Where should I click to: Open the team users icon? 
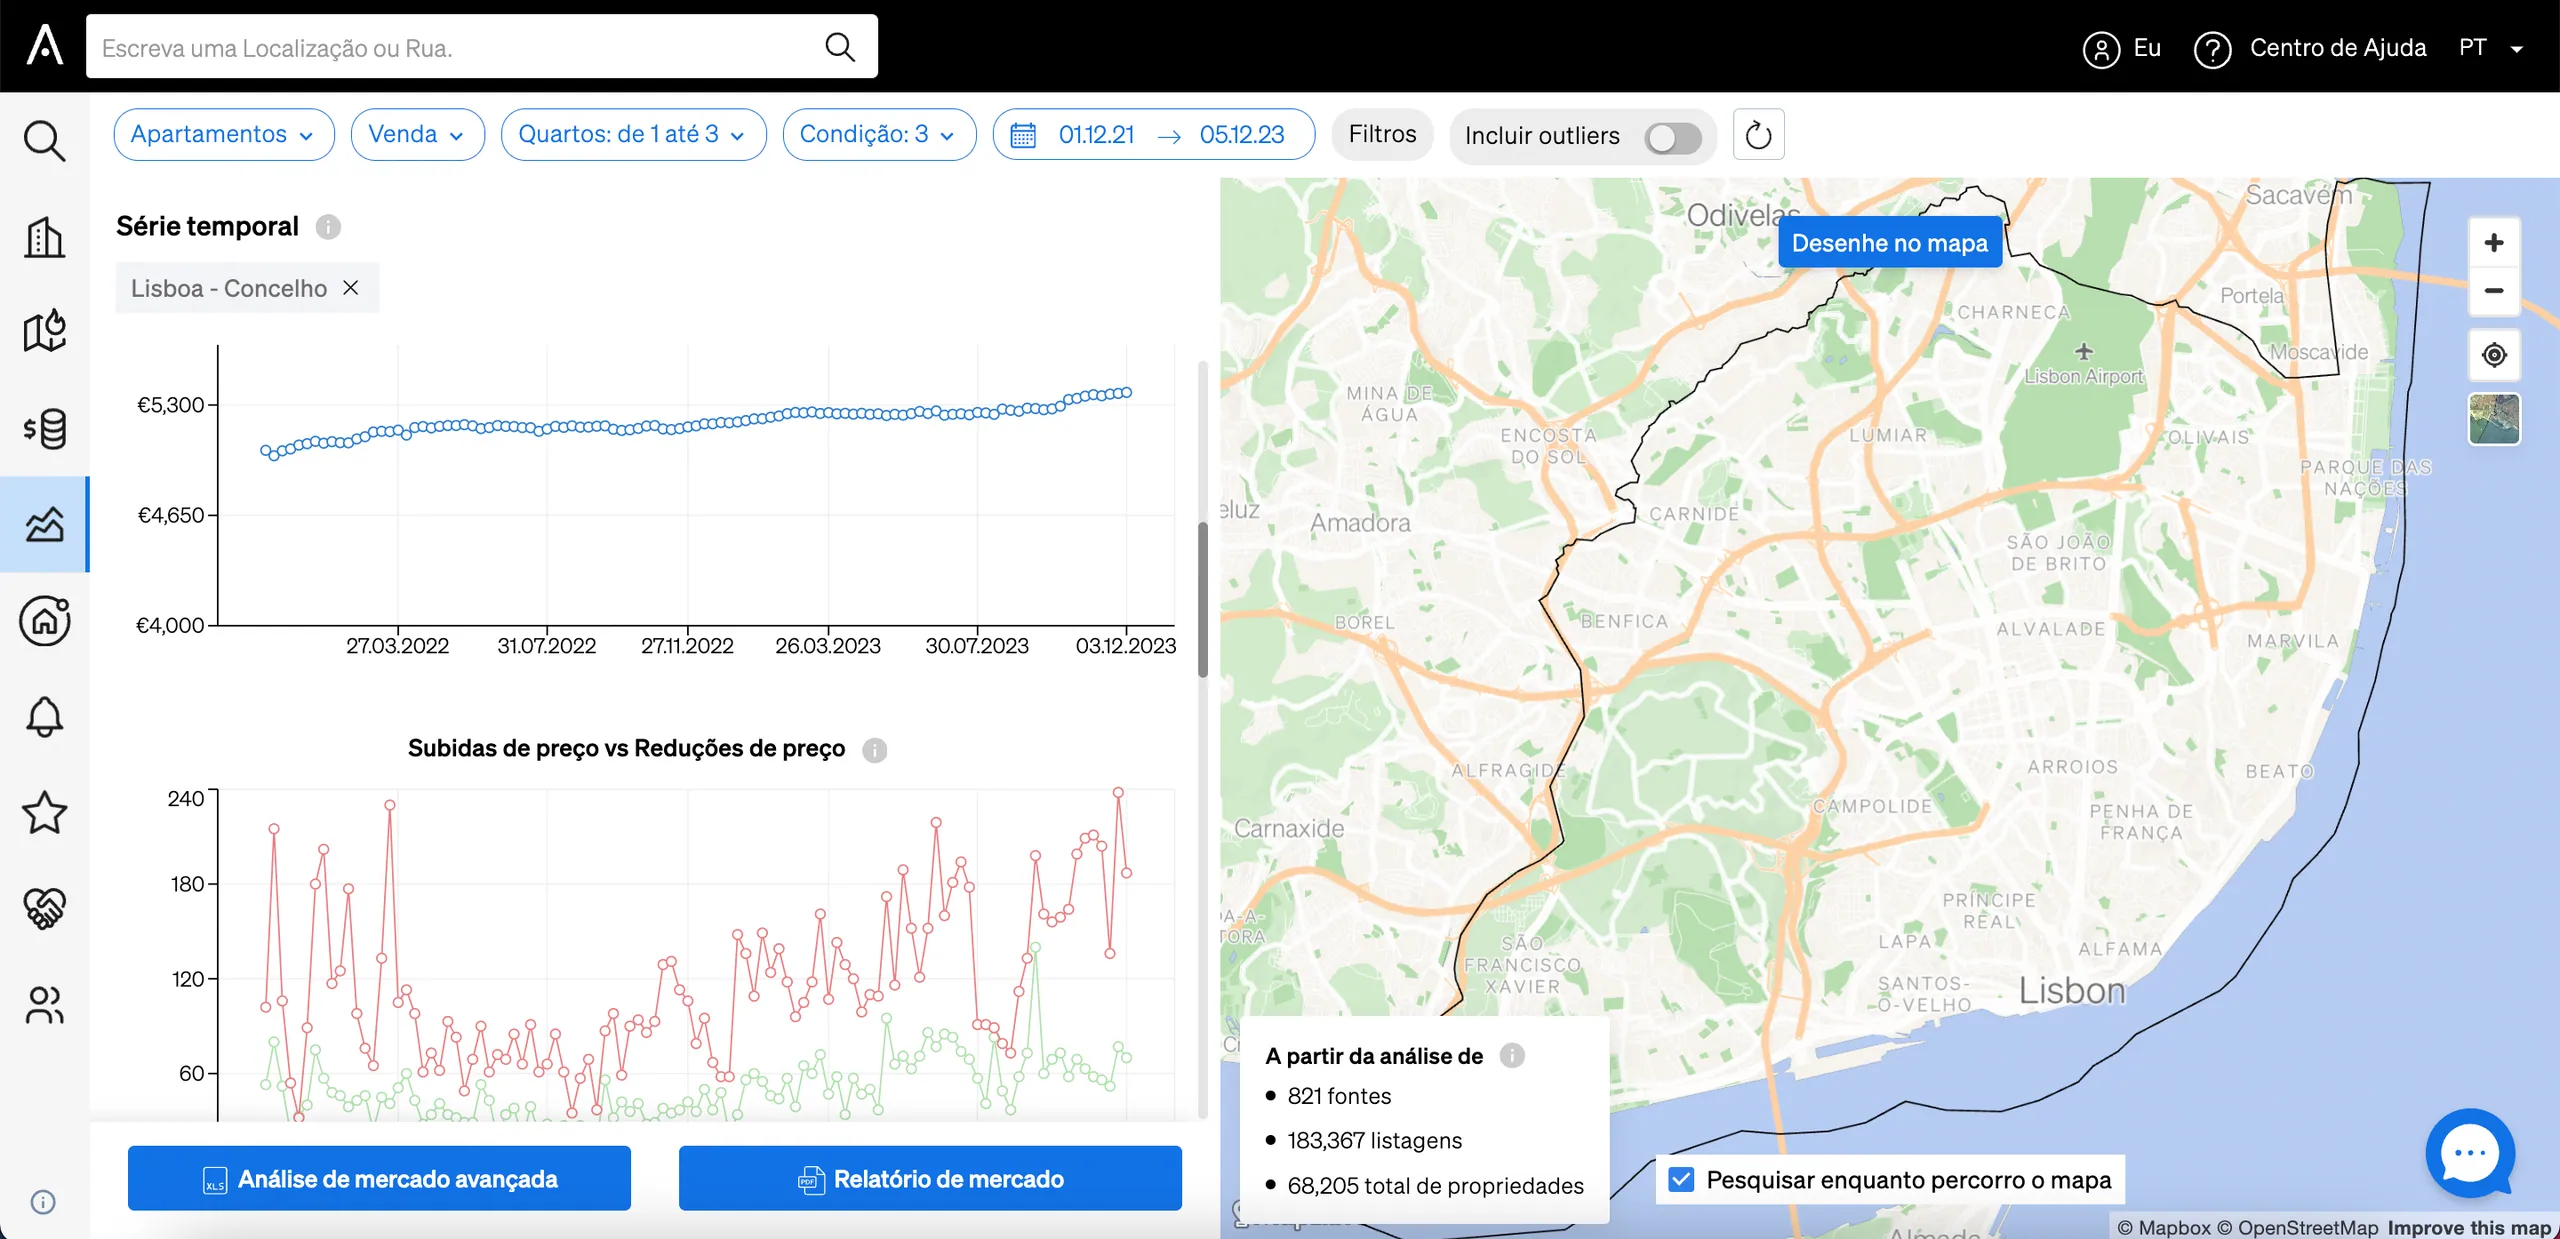(x=44, y=1005)
